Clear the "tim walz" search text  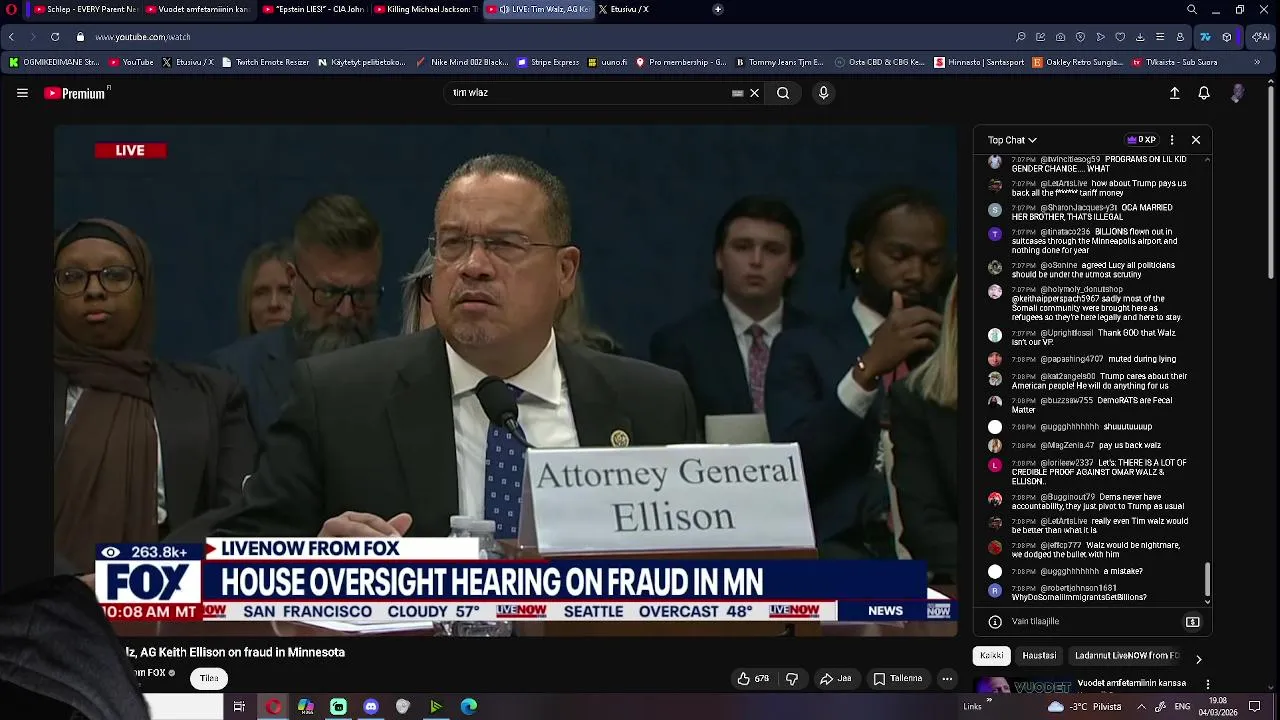point(755,93)
